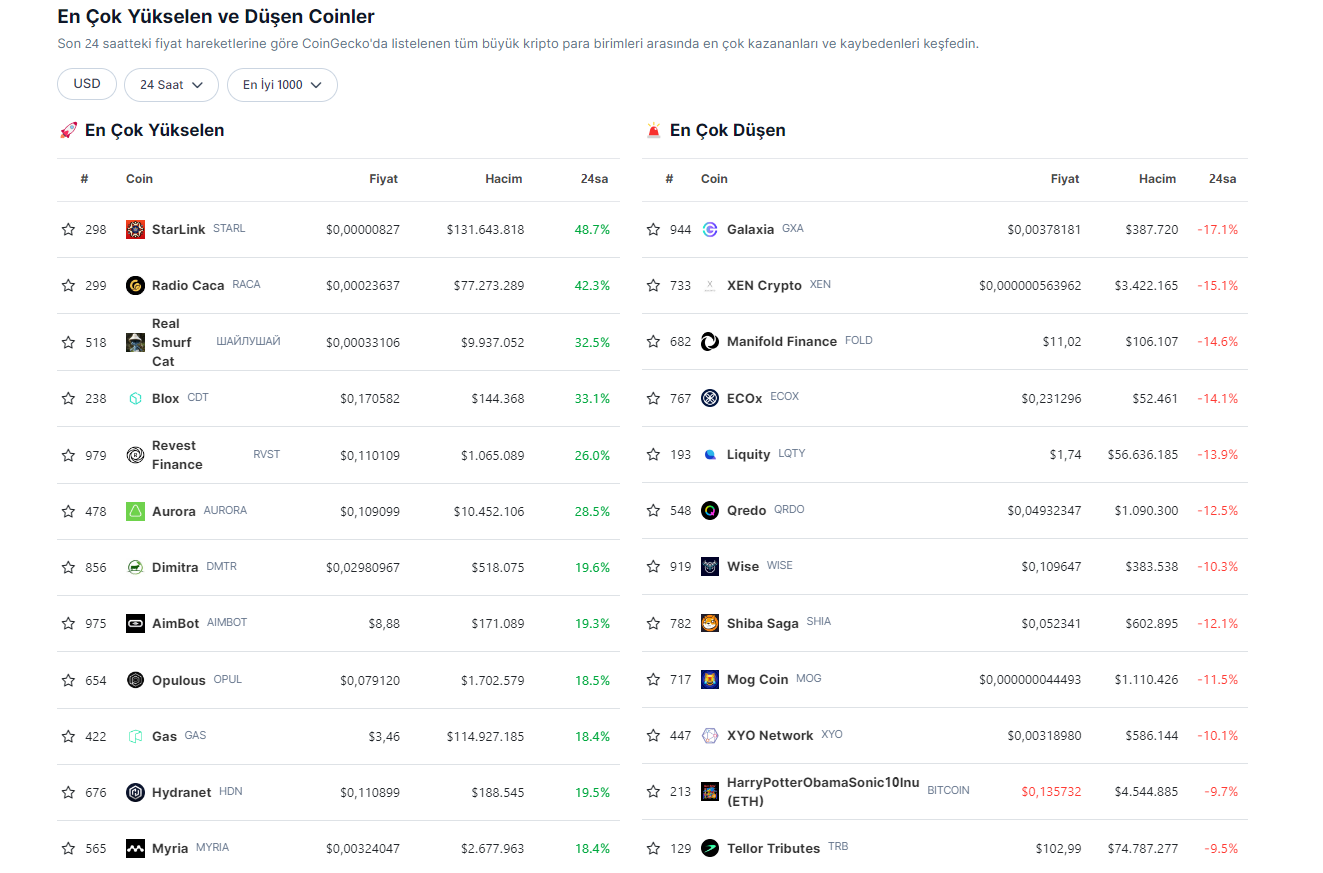Select the USD currency selector

pos(87,84)
